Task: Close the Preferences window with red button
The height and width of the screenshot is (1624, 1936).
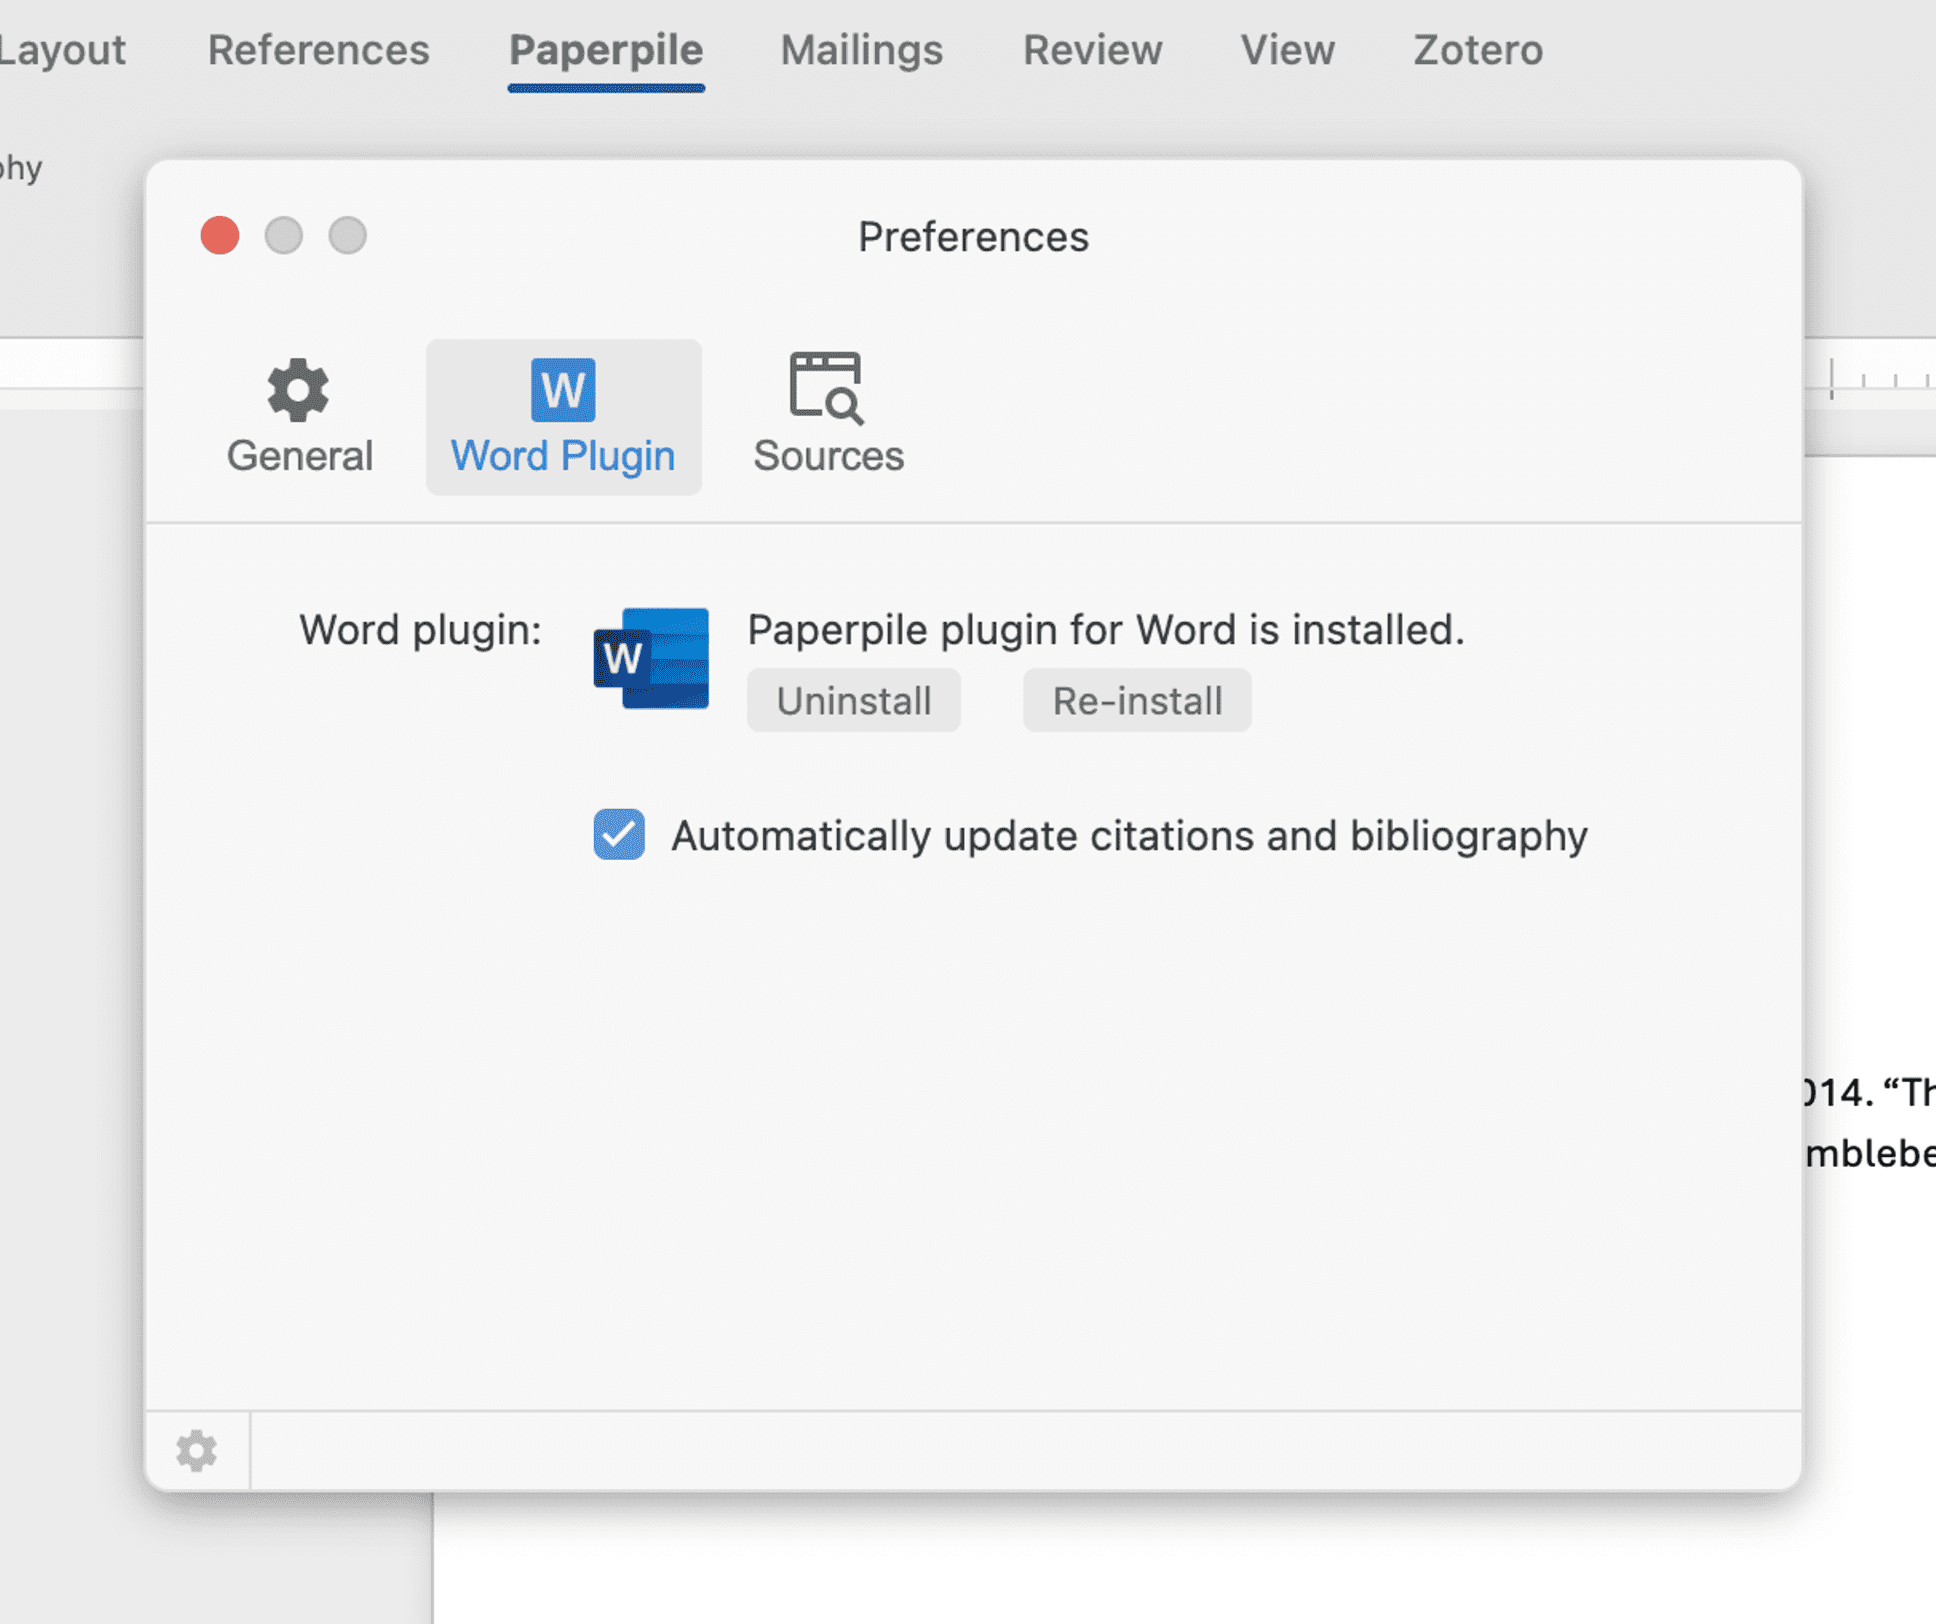Action: coord(220,236)
